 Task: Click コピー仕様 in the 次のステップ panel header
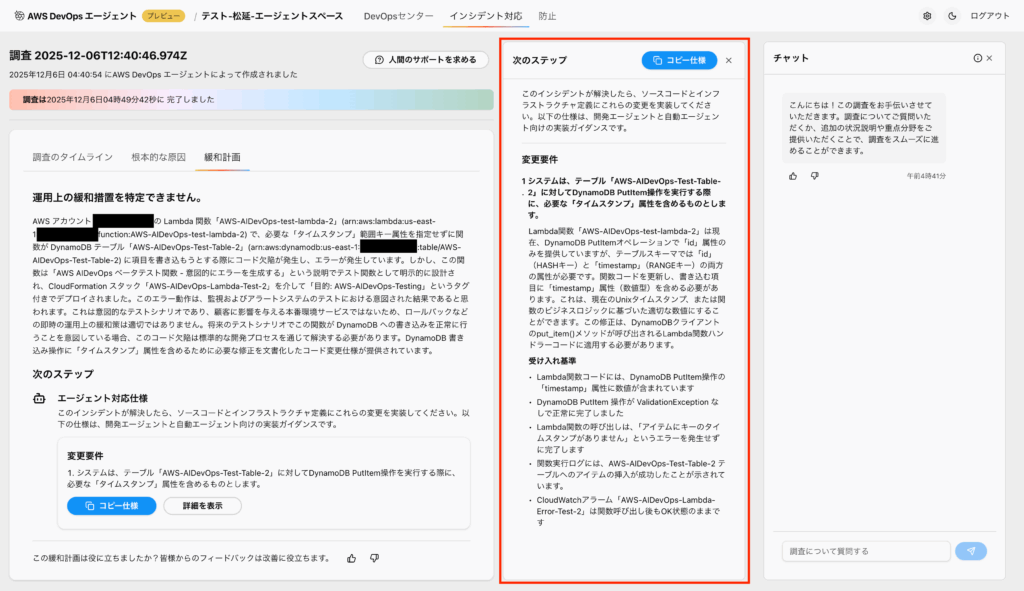679,60
